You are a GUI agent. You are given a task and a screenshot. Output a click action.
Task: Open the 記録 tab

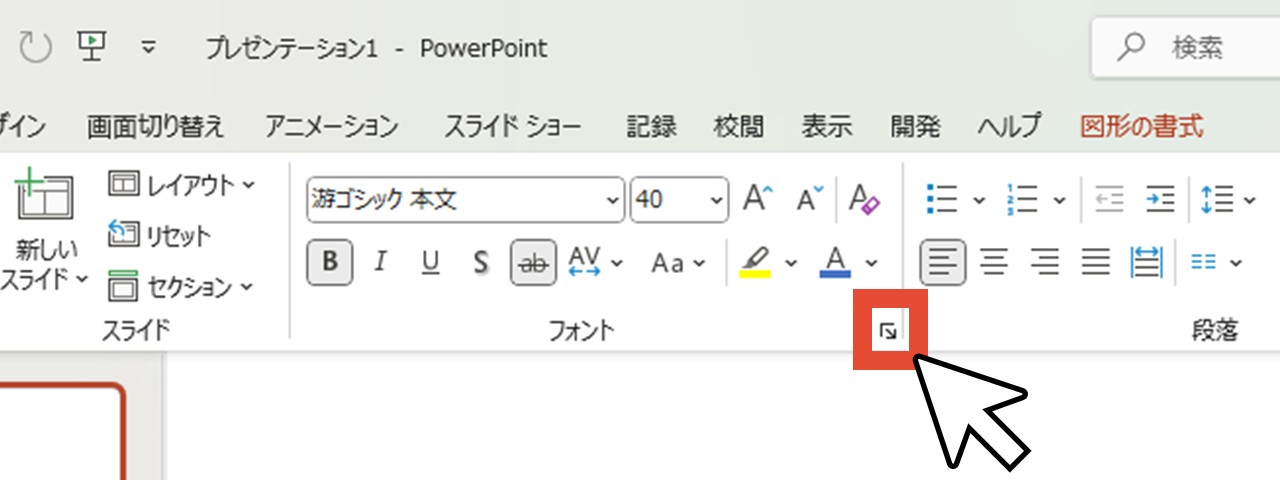click(x=651, y=127)
